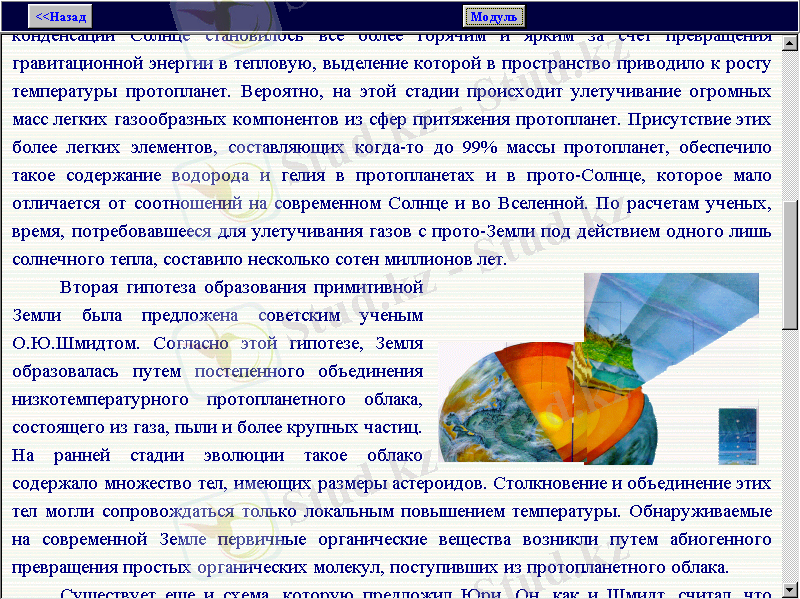Image resolution: width=800 pixels, height=599 pixels.
Task: Open the Модуль button
Action: (493, 16)
